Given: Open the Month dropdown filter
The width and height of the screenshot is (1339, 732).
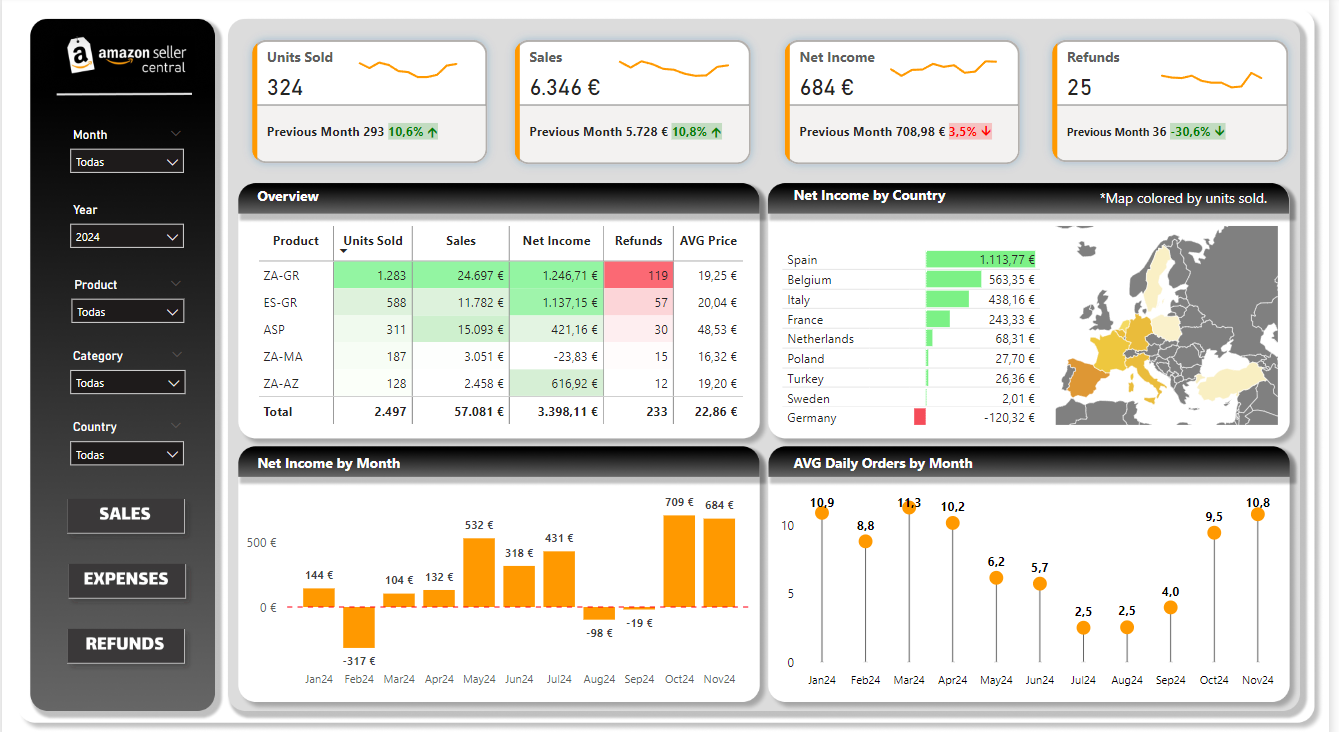Looking at the screenshot, I should [x=127, y=162].
